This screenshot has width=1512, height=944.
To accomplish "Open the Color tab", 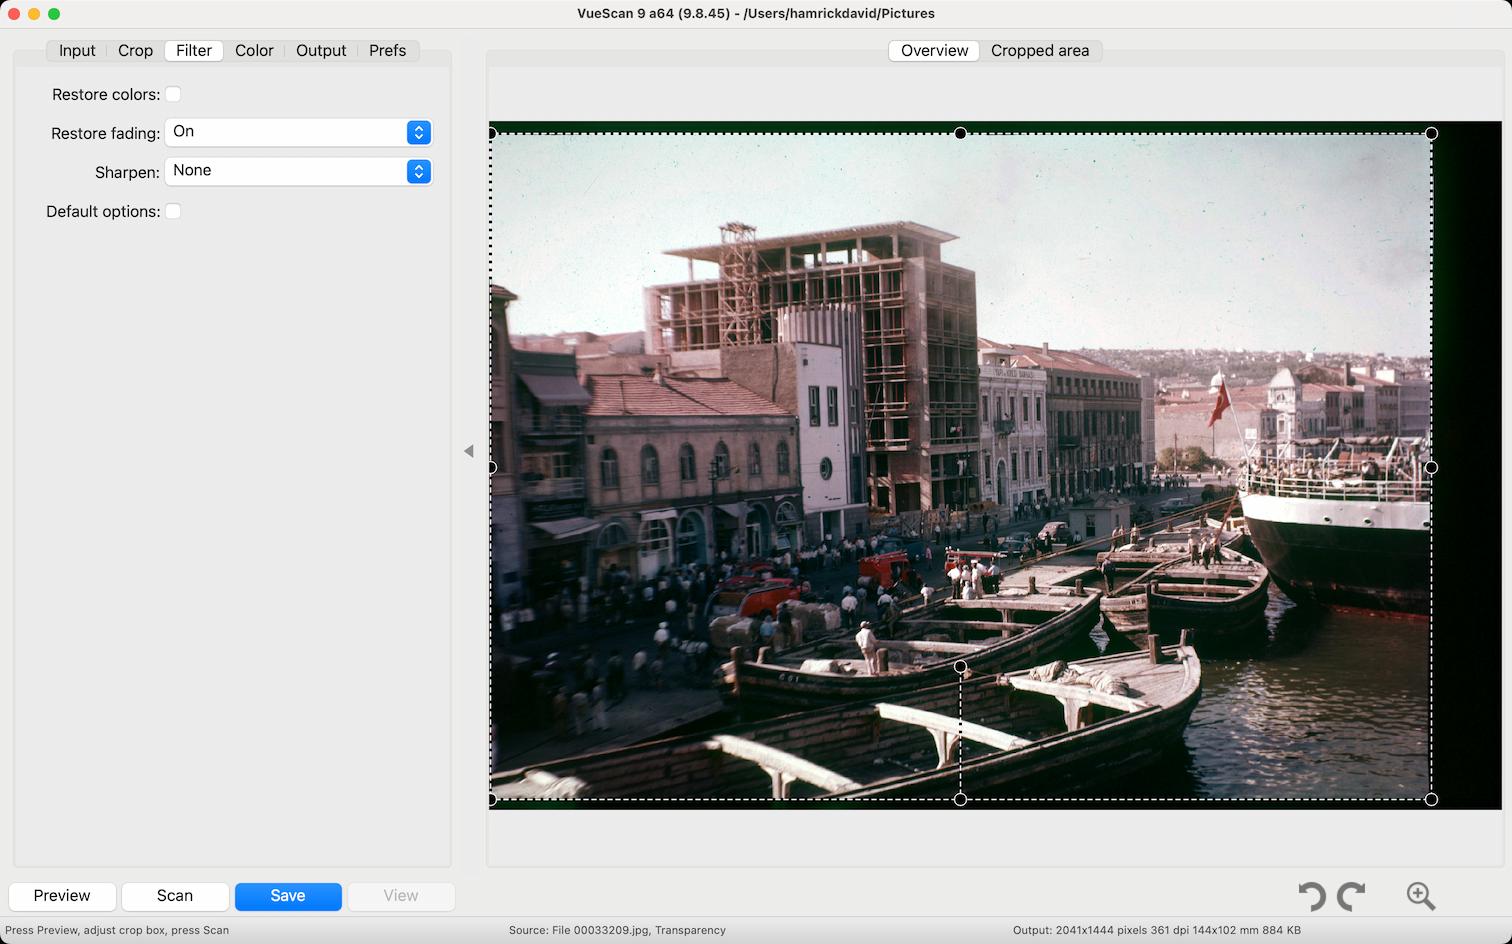I will click(254, 50).
